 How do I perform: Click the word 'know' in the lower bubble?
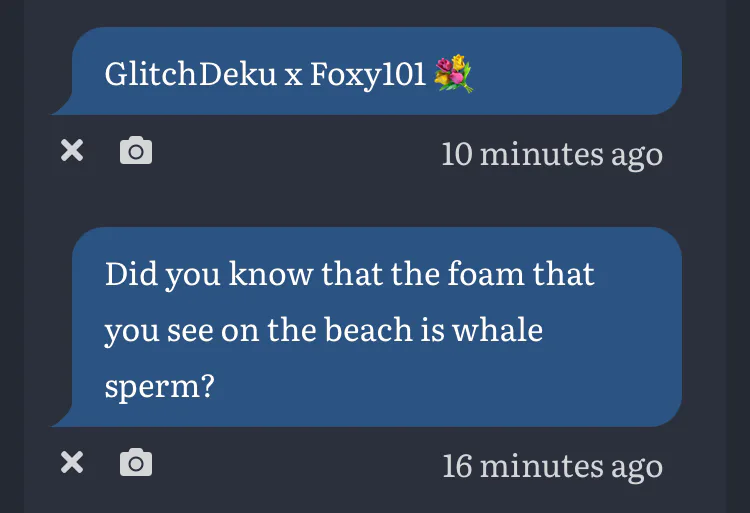click(271, 273)
